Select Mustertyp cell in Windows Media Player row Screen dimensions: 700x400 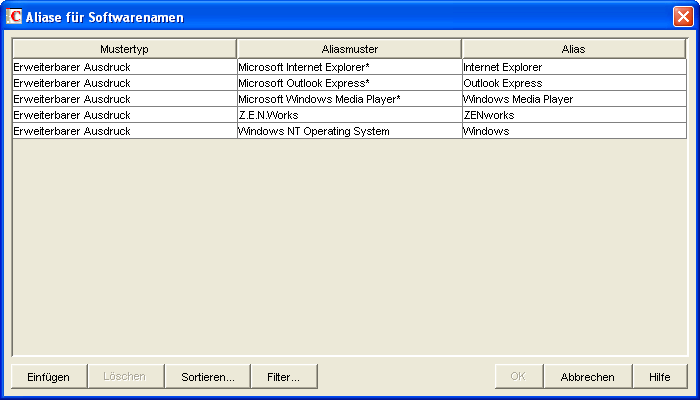pyautogui.click(x=125, y=99)
